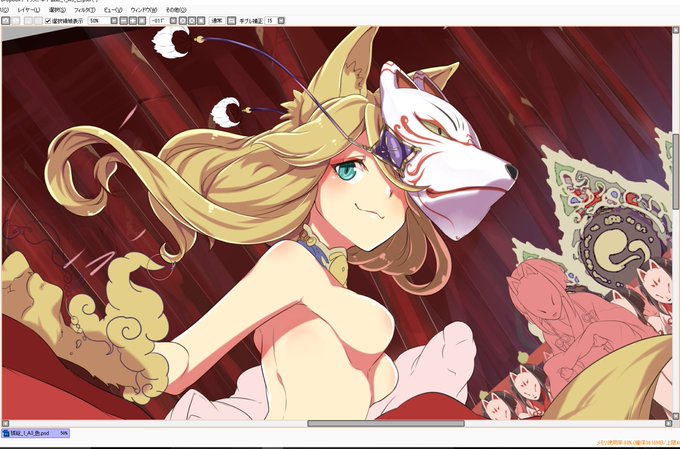The height and width of the screenshot is (449, 680).
Task: Click the horizontal scrollbar left arrow
Action: [5, 423]
